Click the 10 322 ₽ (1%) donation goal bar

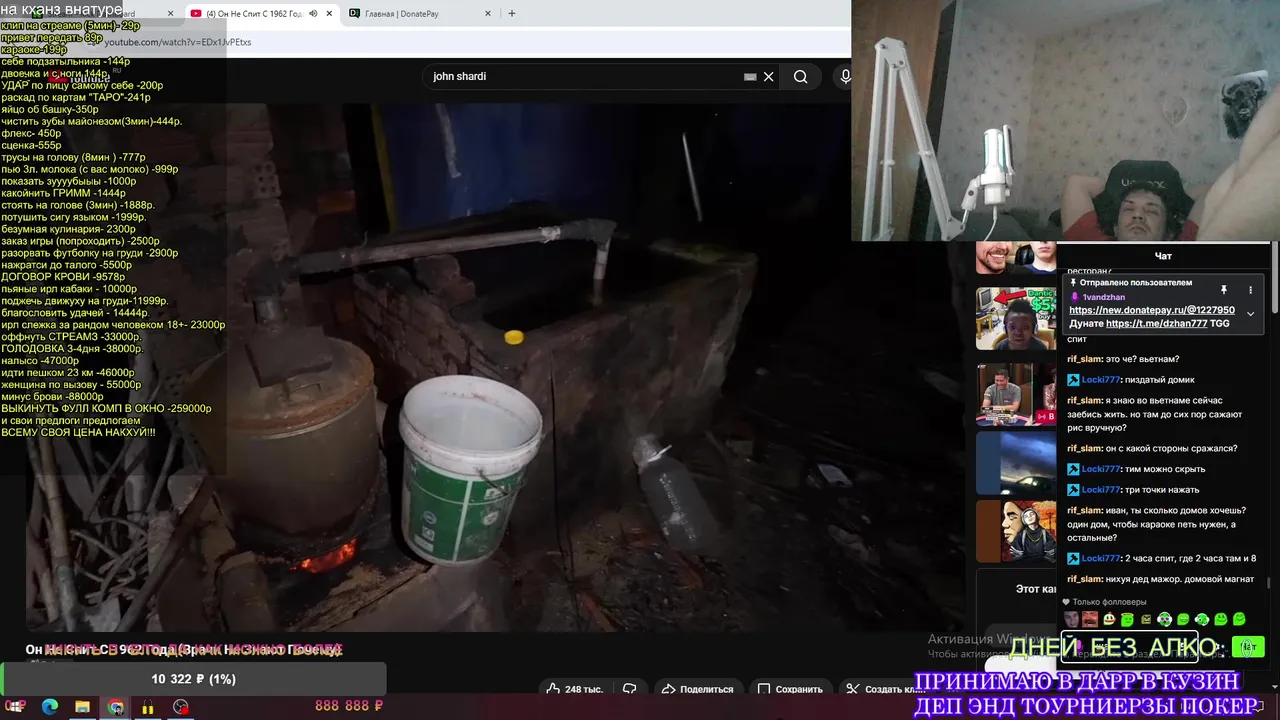click(193, 679)
